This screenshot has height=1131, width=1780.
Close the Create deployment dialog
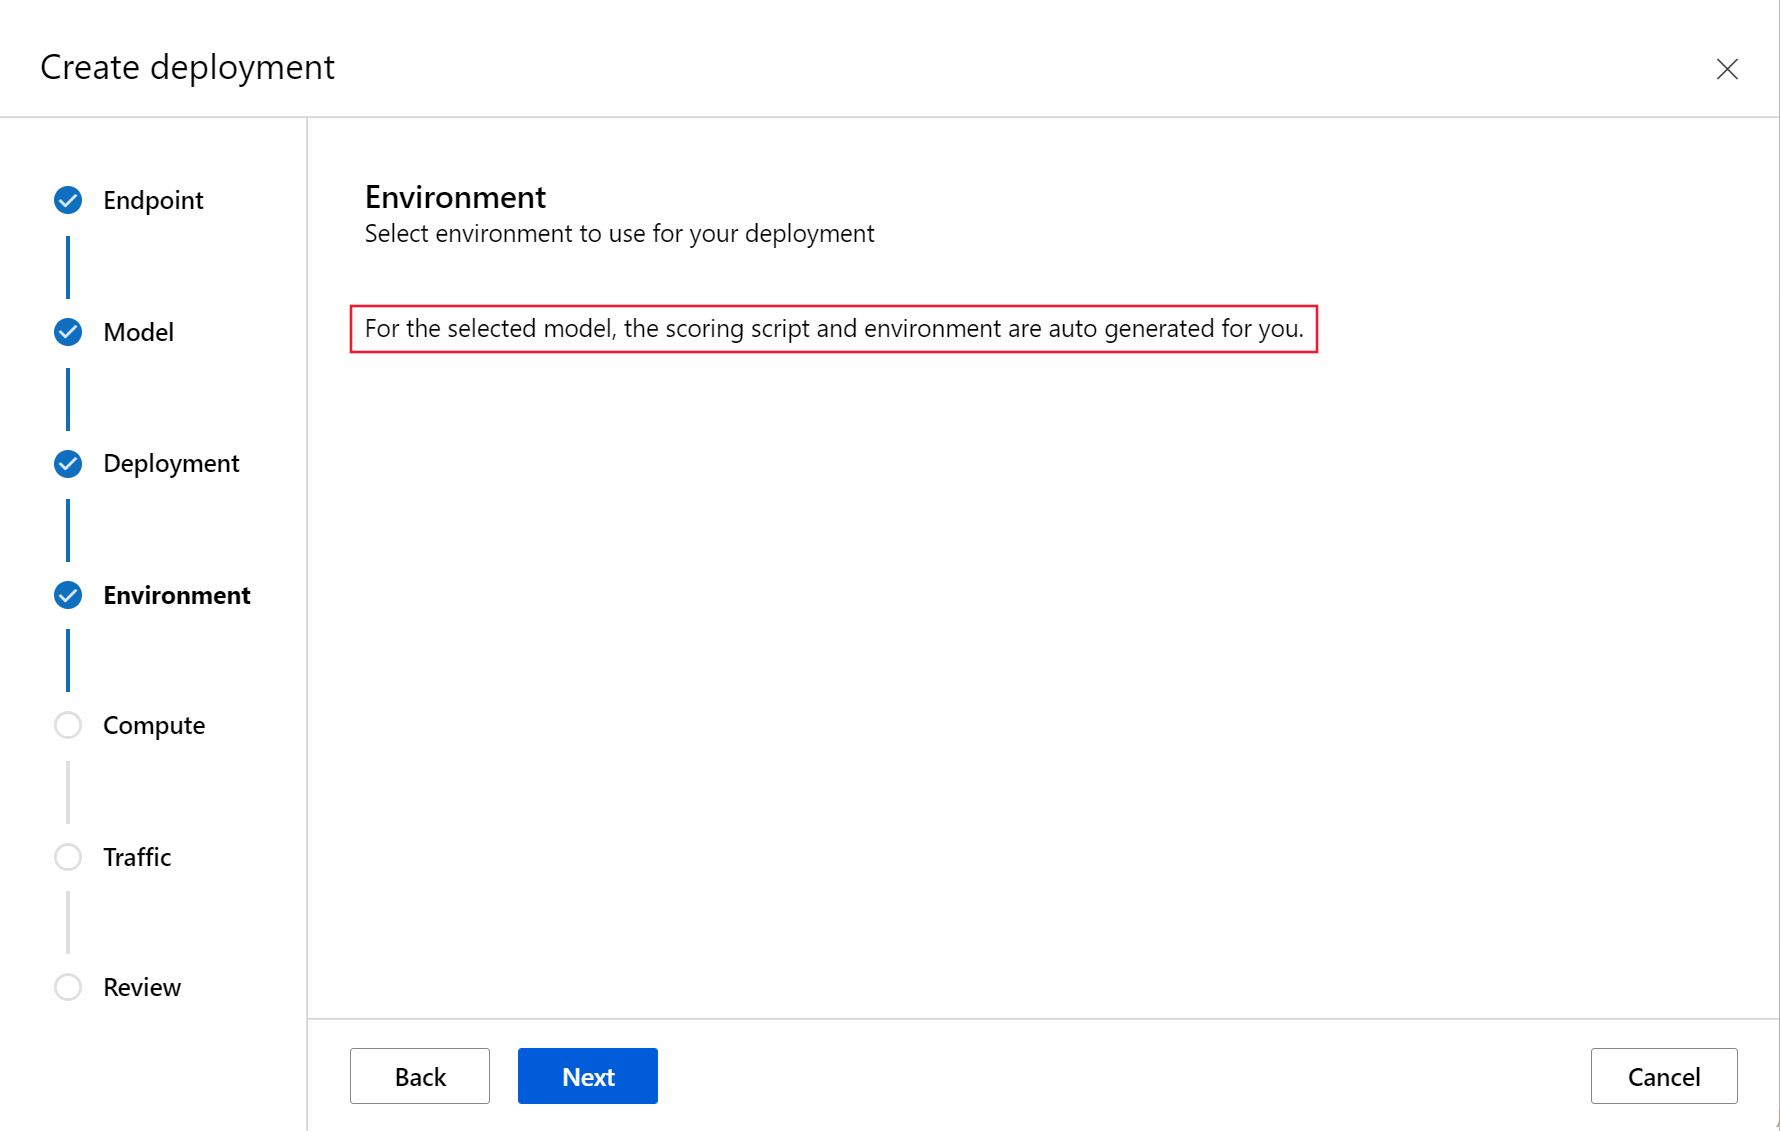1726,69
